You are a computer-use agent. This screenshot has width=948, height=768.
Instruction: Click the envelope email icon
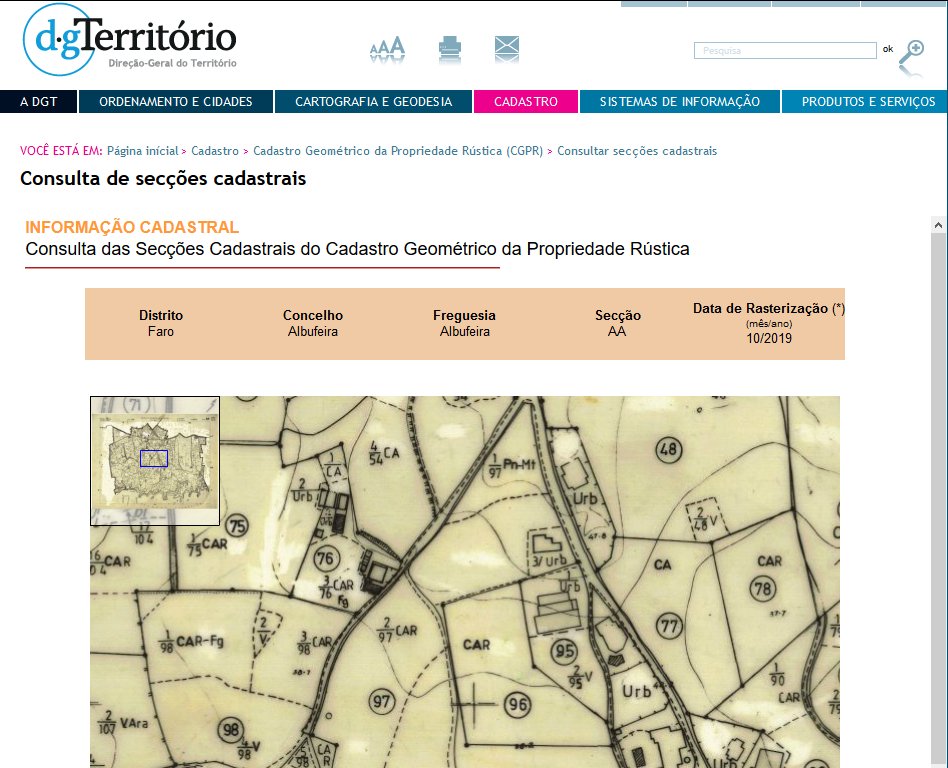pos(507,47)
